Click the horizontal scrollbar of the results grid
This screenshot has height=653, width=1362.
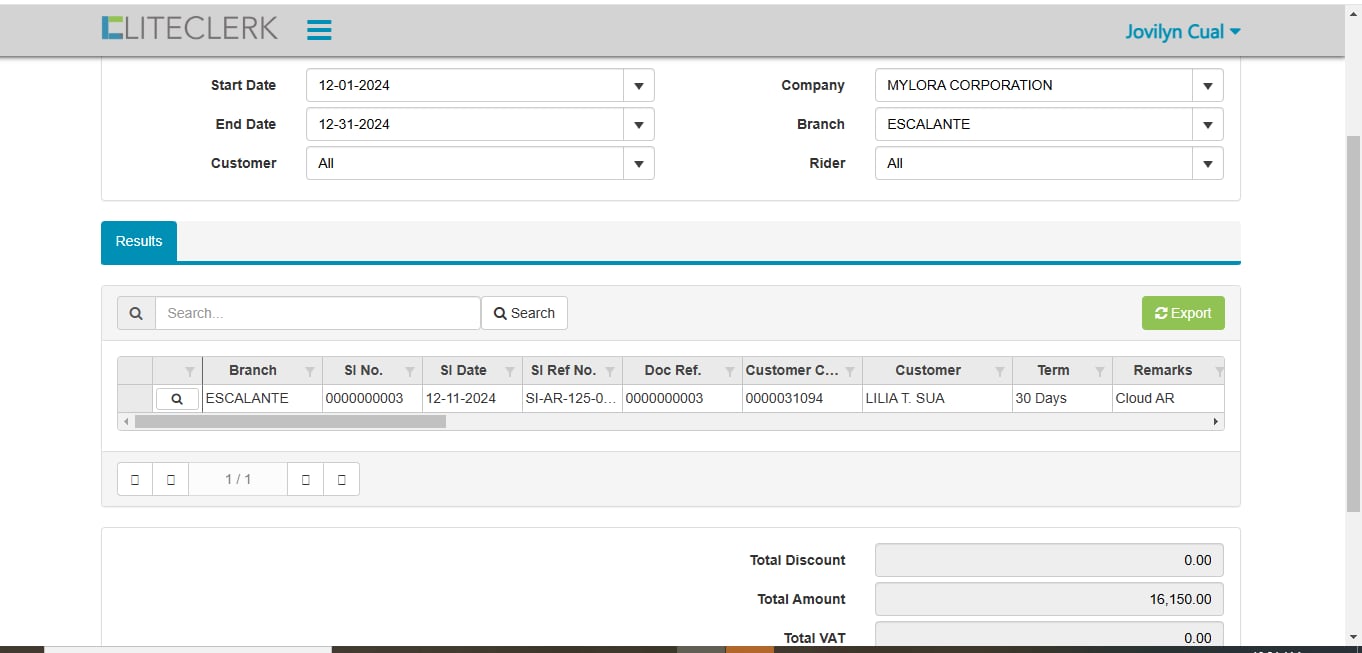tap(290, 422)
